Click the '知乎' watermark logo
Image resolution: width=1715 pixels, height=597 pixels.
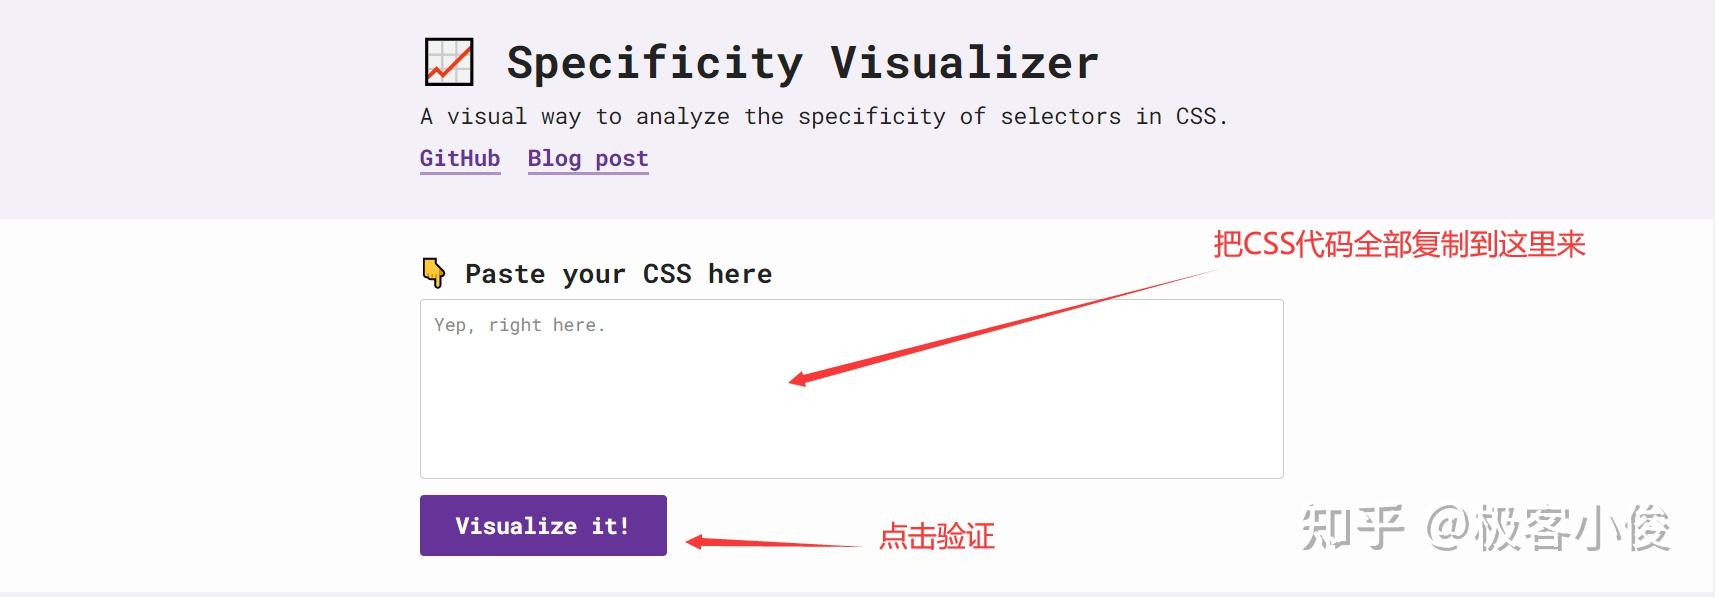(x=1352, y=527)
